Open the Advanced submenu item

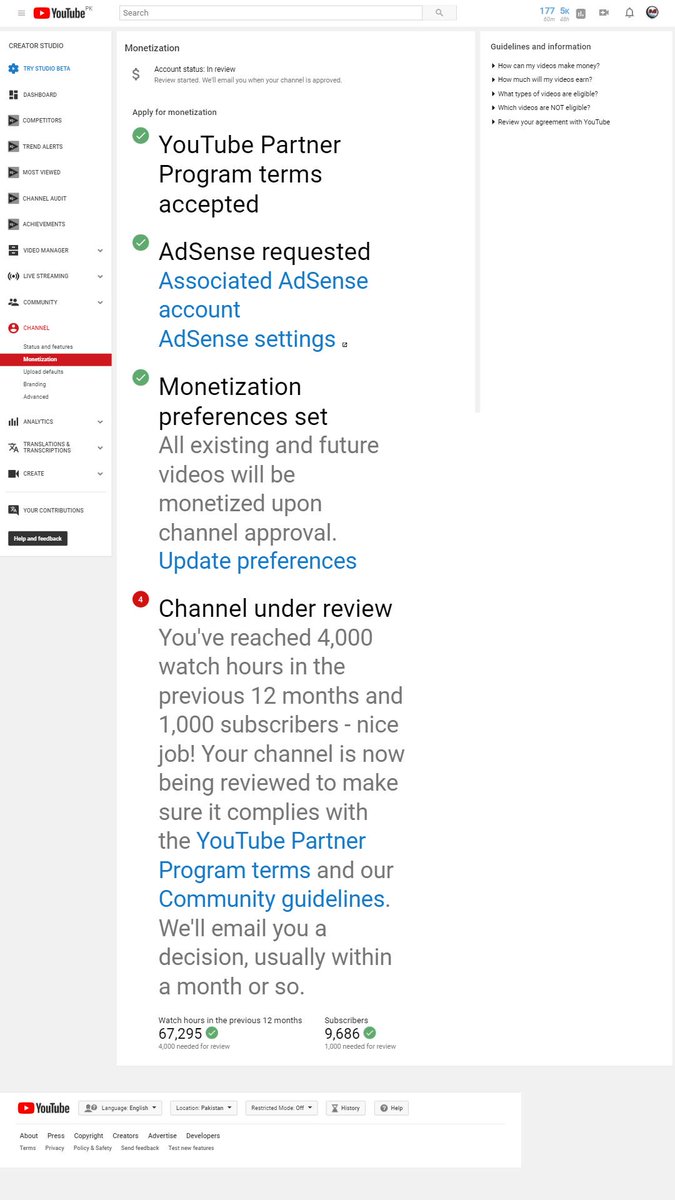click(x=36, y=397)
